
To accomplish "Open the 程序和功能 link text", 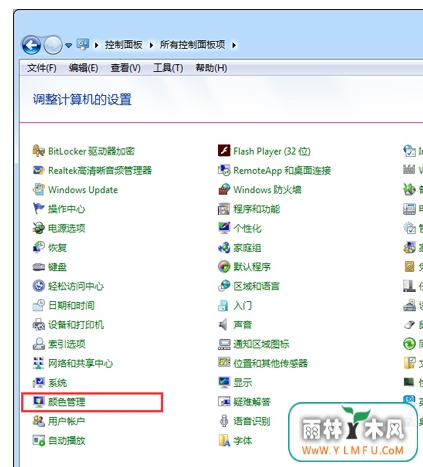I will pos(256,209).
